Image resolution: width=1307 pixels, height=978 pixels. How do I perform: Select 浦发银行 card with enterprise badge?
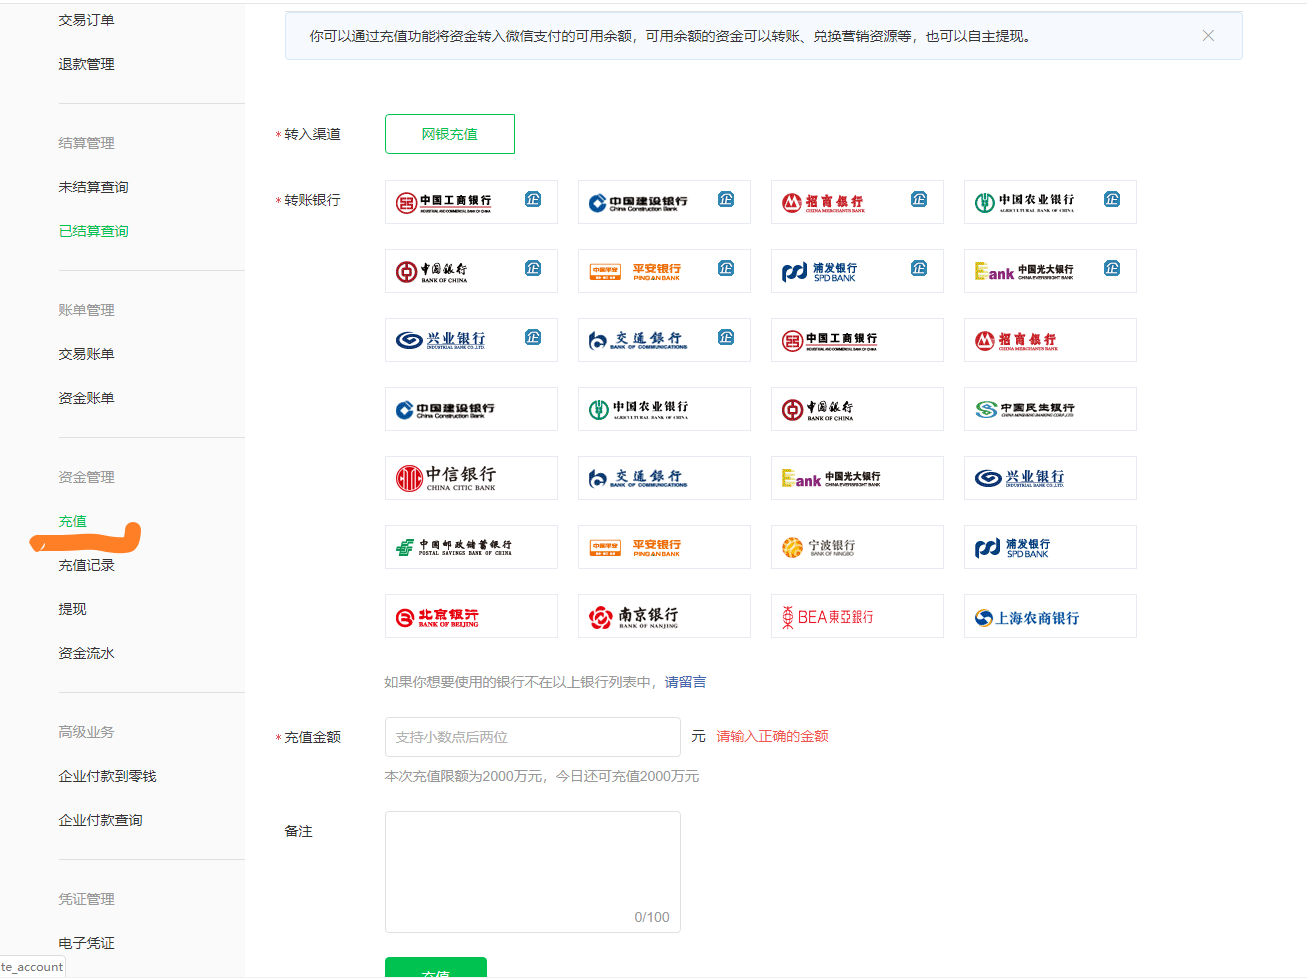coord(857,271)
